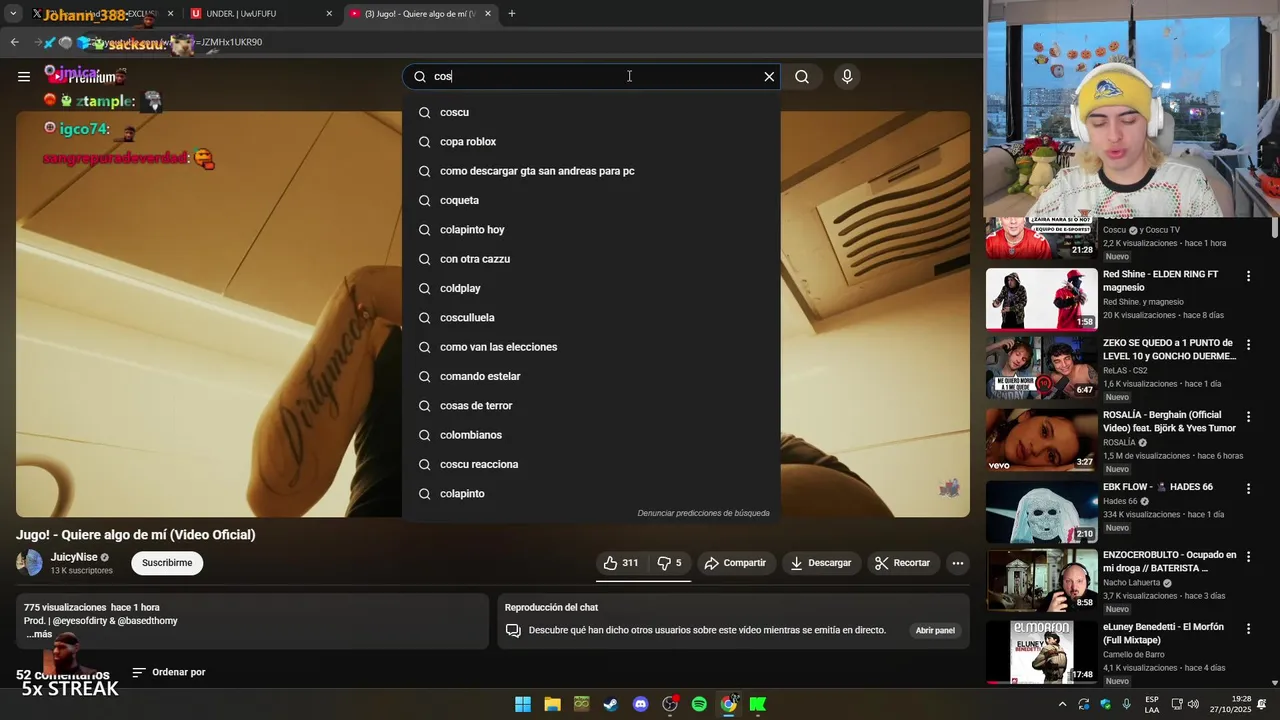Click the Descargar download button
This screenshot has width=1280, height=720.
[820, 563]
